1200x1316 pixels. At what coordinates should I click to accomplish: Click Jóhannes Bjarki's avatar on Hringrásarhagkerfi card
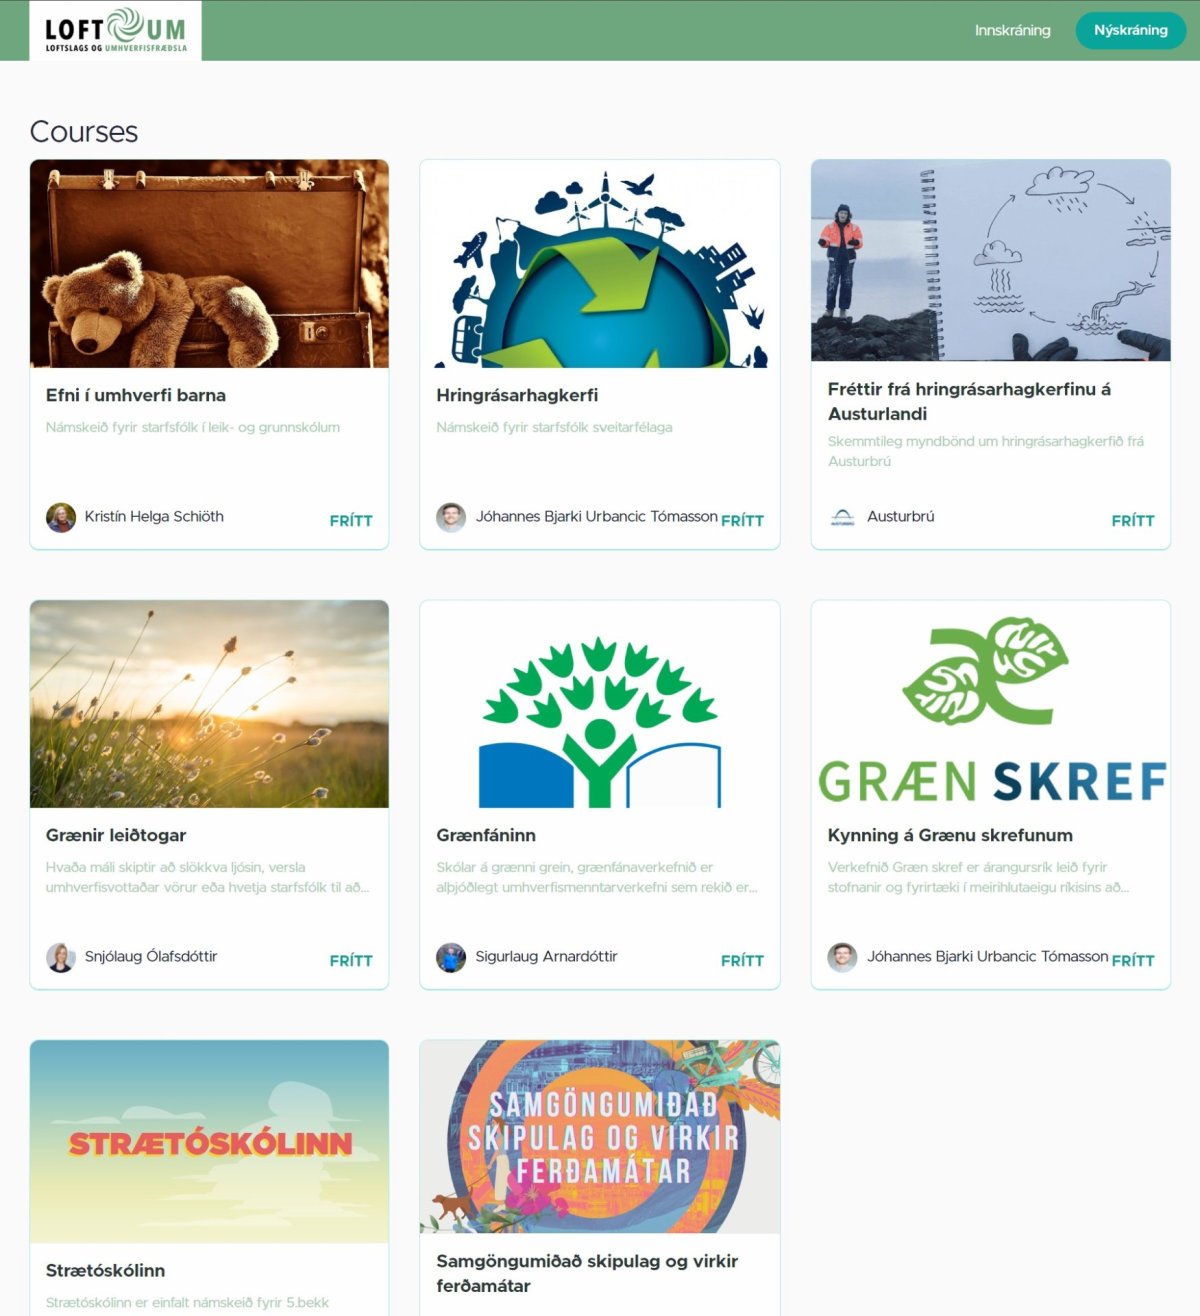[451, 517]
